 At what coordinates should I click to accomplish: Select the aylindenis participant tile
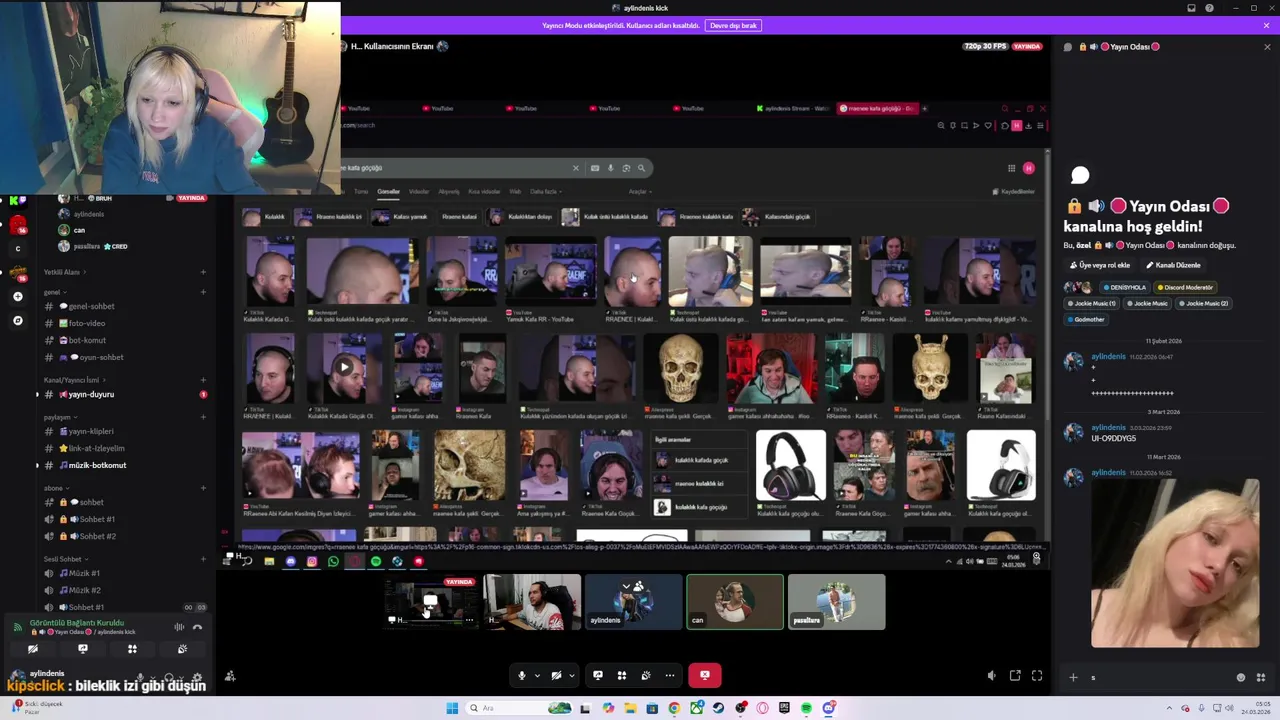tap(634, 601)
